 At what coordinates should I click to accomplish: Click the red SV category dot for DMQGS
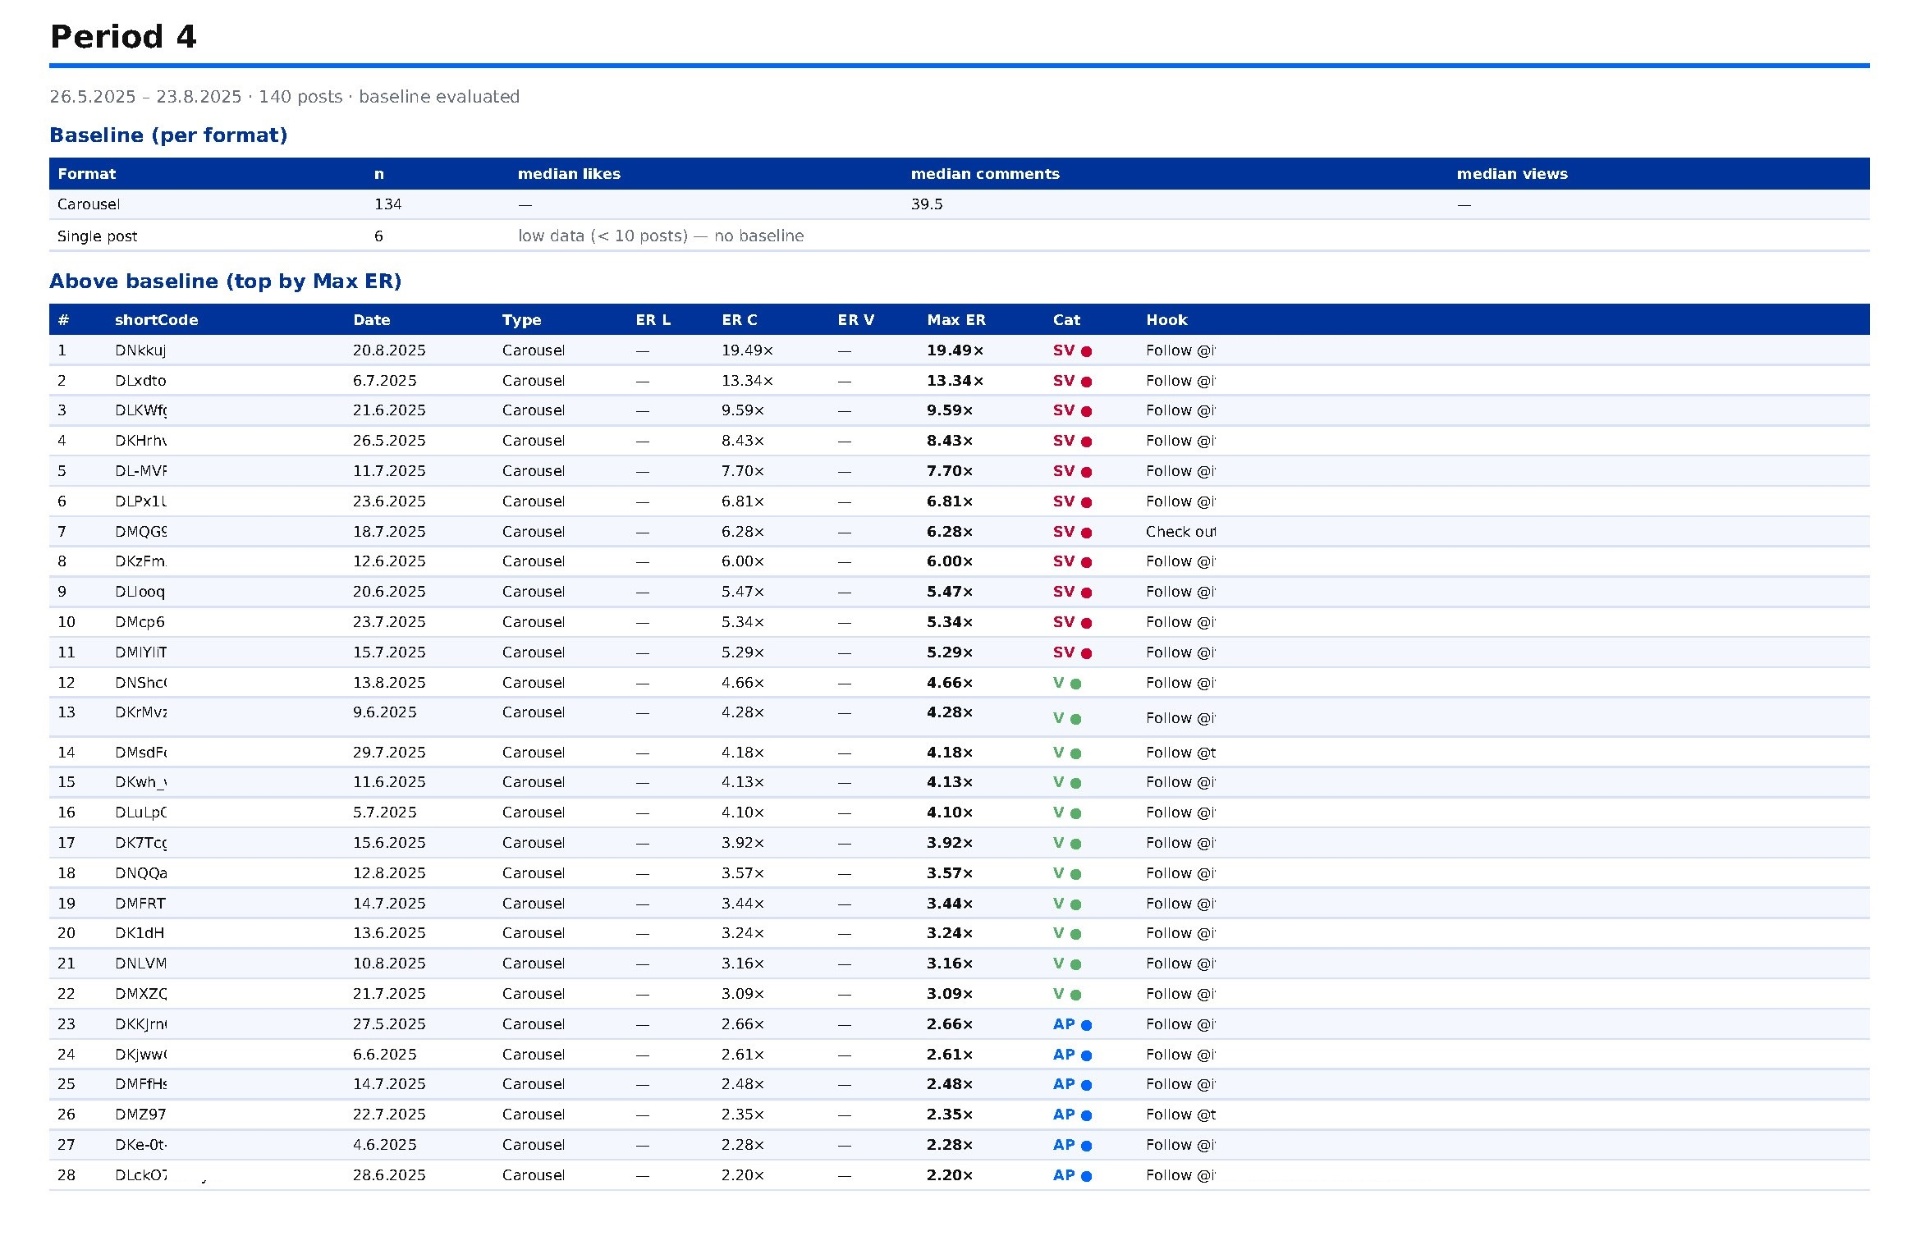(x=1086, y=533)
